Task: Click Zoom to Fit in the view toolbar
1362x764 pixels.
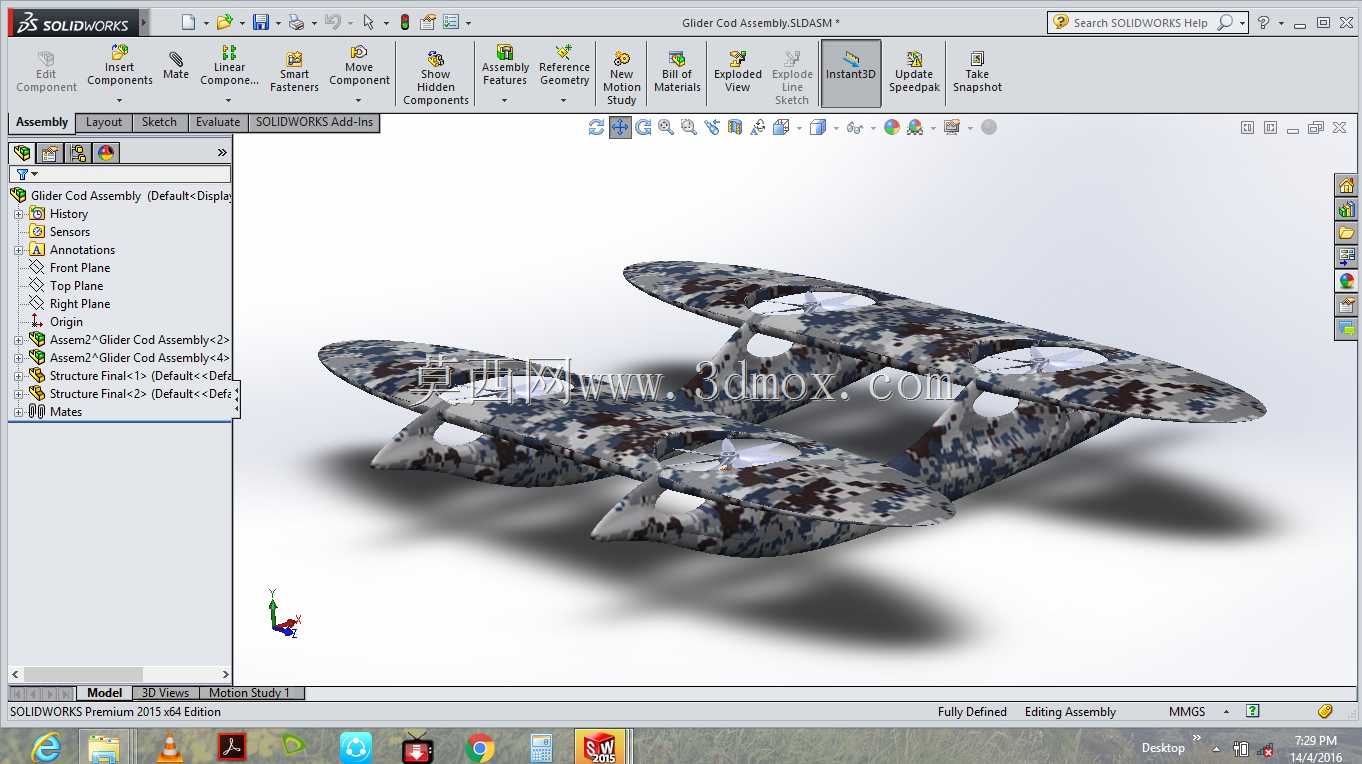Action: (666, 127)
